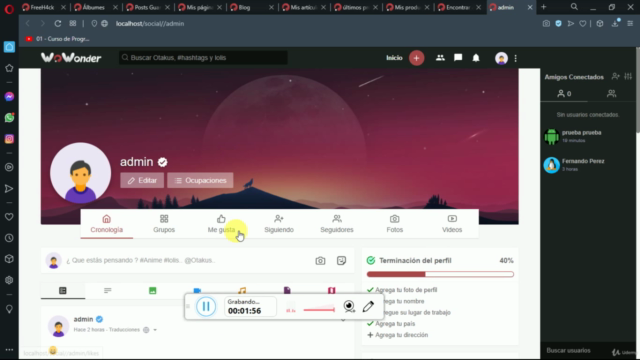Click the red plus create button
This screenshot has width=640, height=360.
click(x=416, y=58)
